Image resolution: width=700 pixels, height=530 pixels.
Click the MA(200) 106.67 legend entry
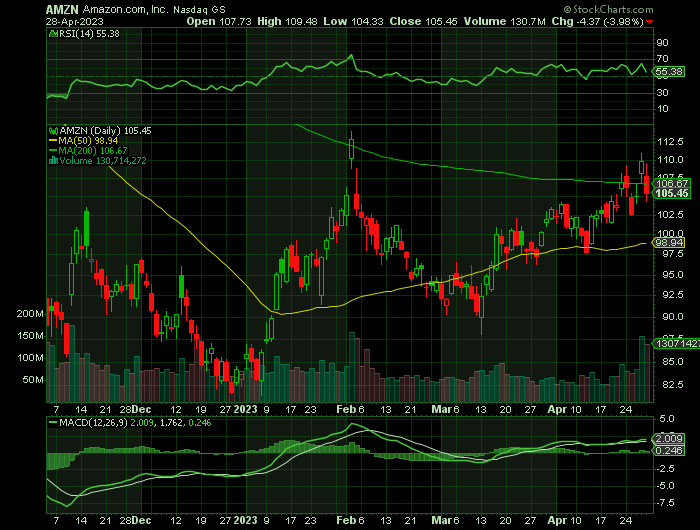coord(88,150)
